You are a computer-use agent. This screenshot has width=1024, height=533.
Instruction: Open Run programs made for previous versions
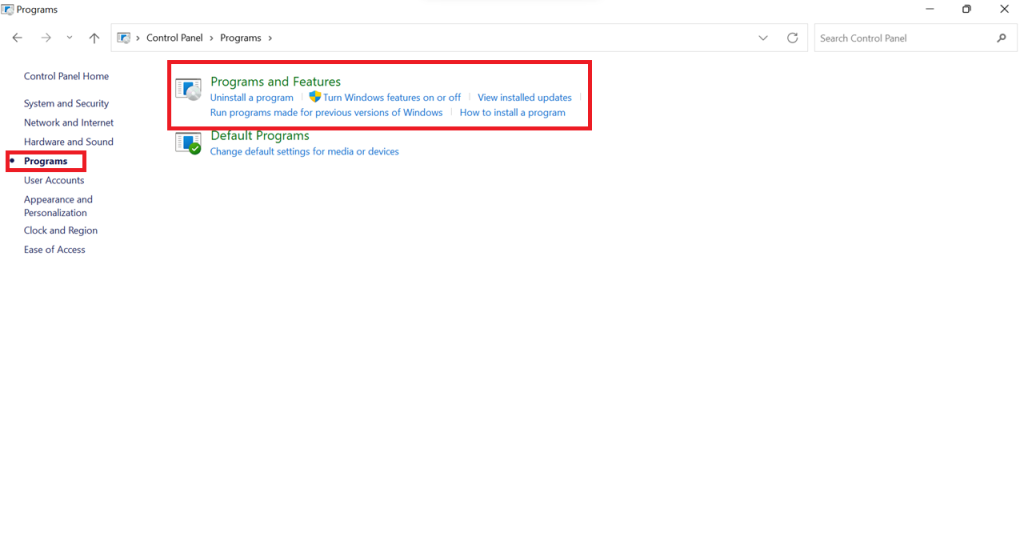(x=327, y=112)
